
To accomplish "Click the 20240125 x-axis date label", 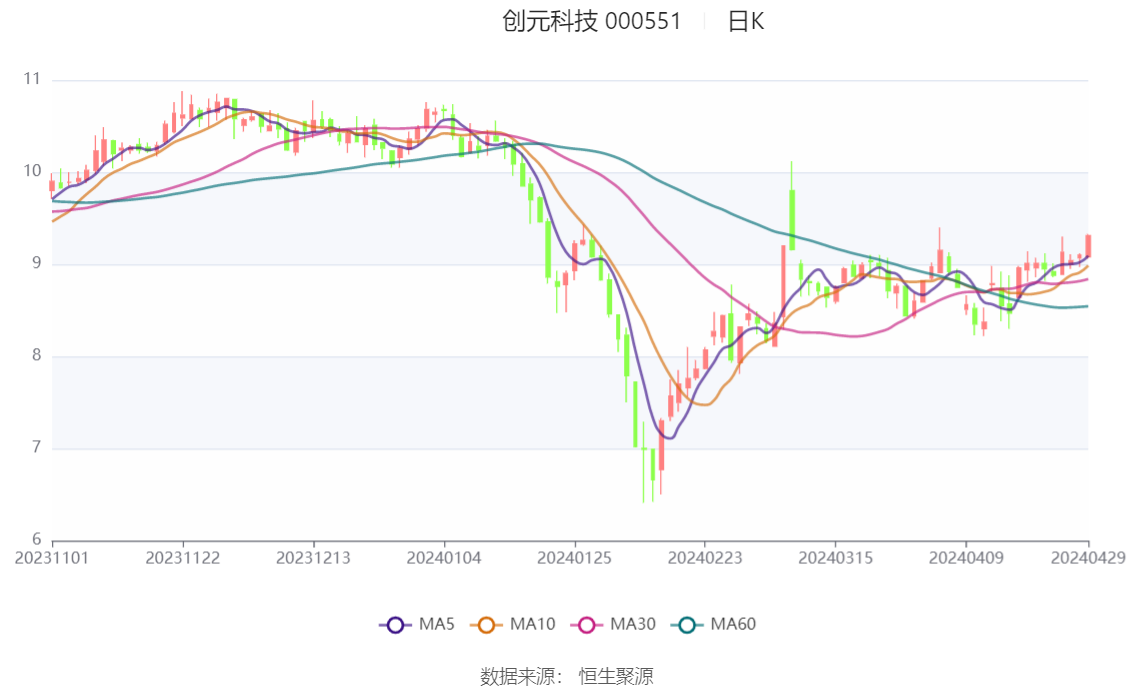I will coord(574,557).
